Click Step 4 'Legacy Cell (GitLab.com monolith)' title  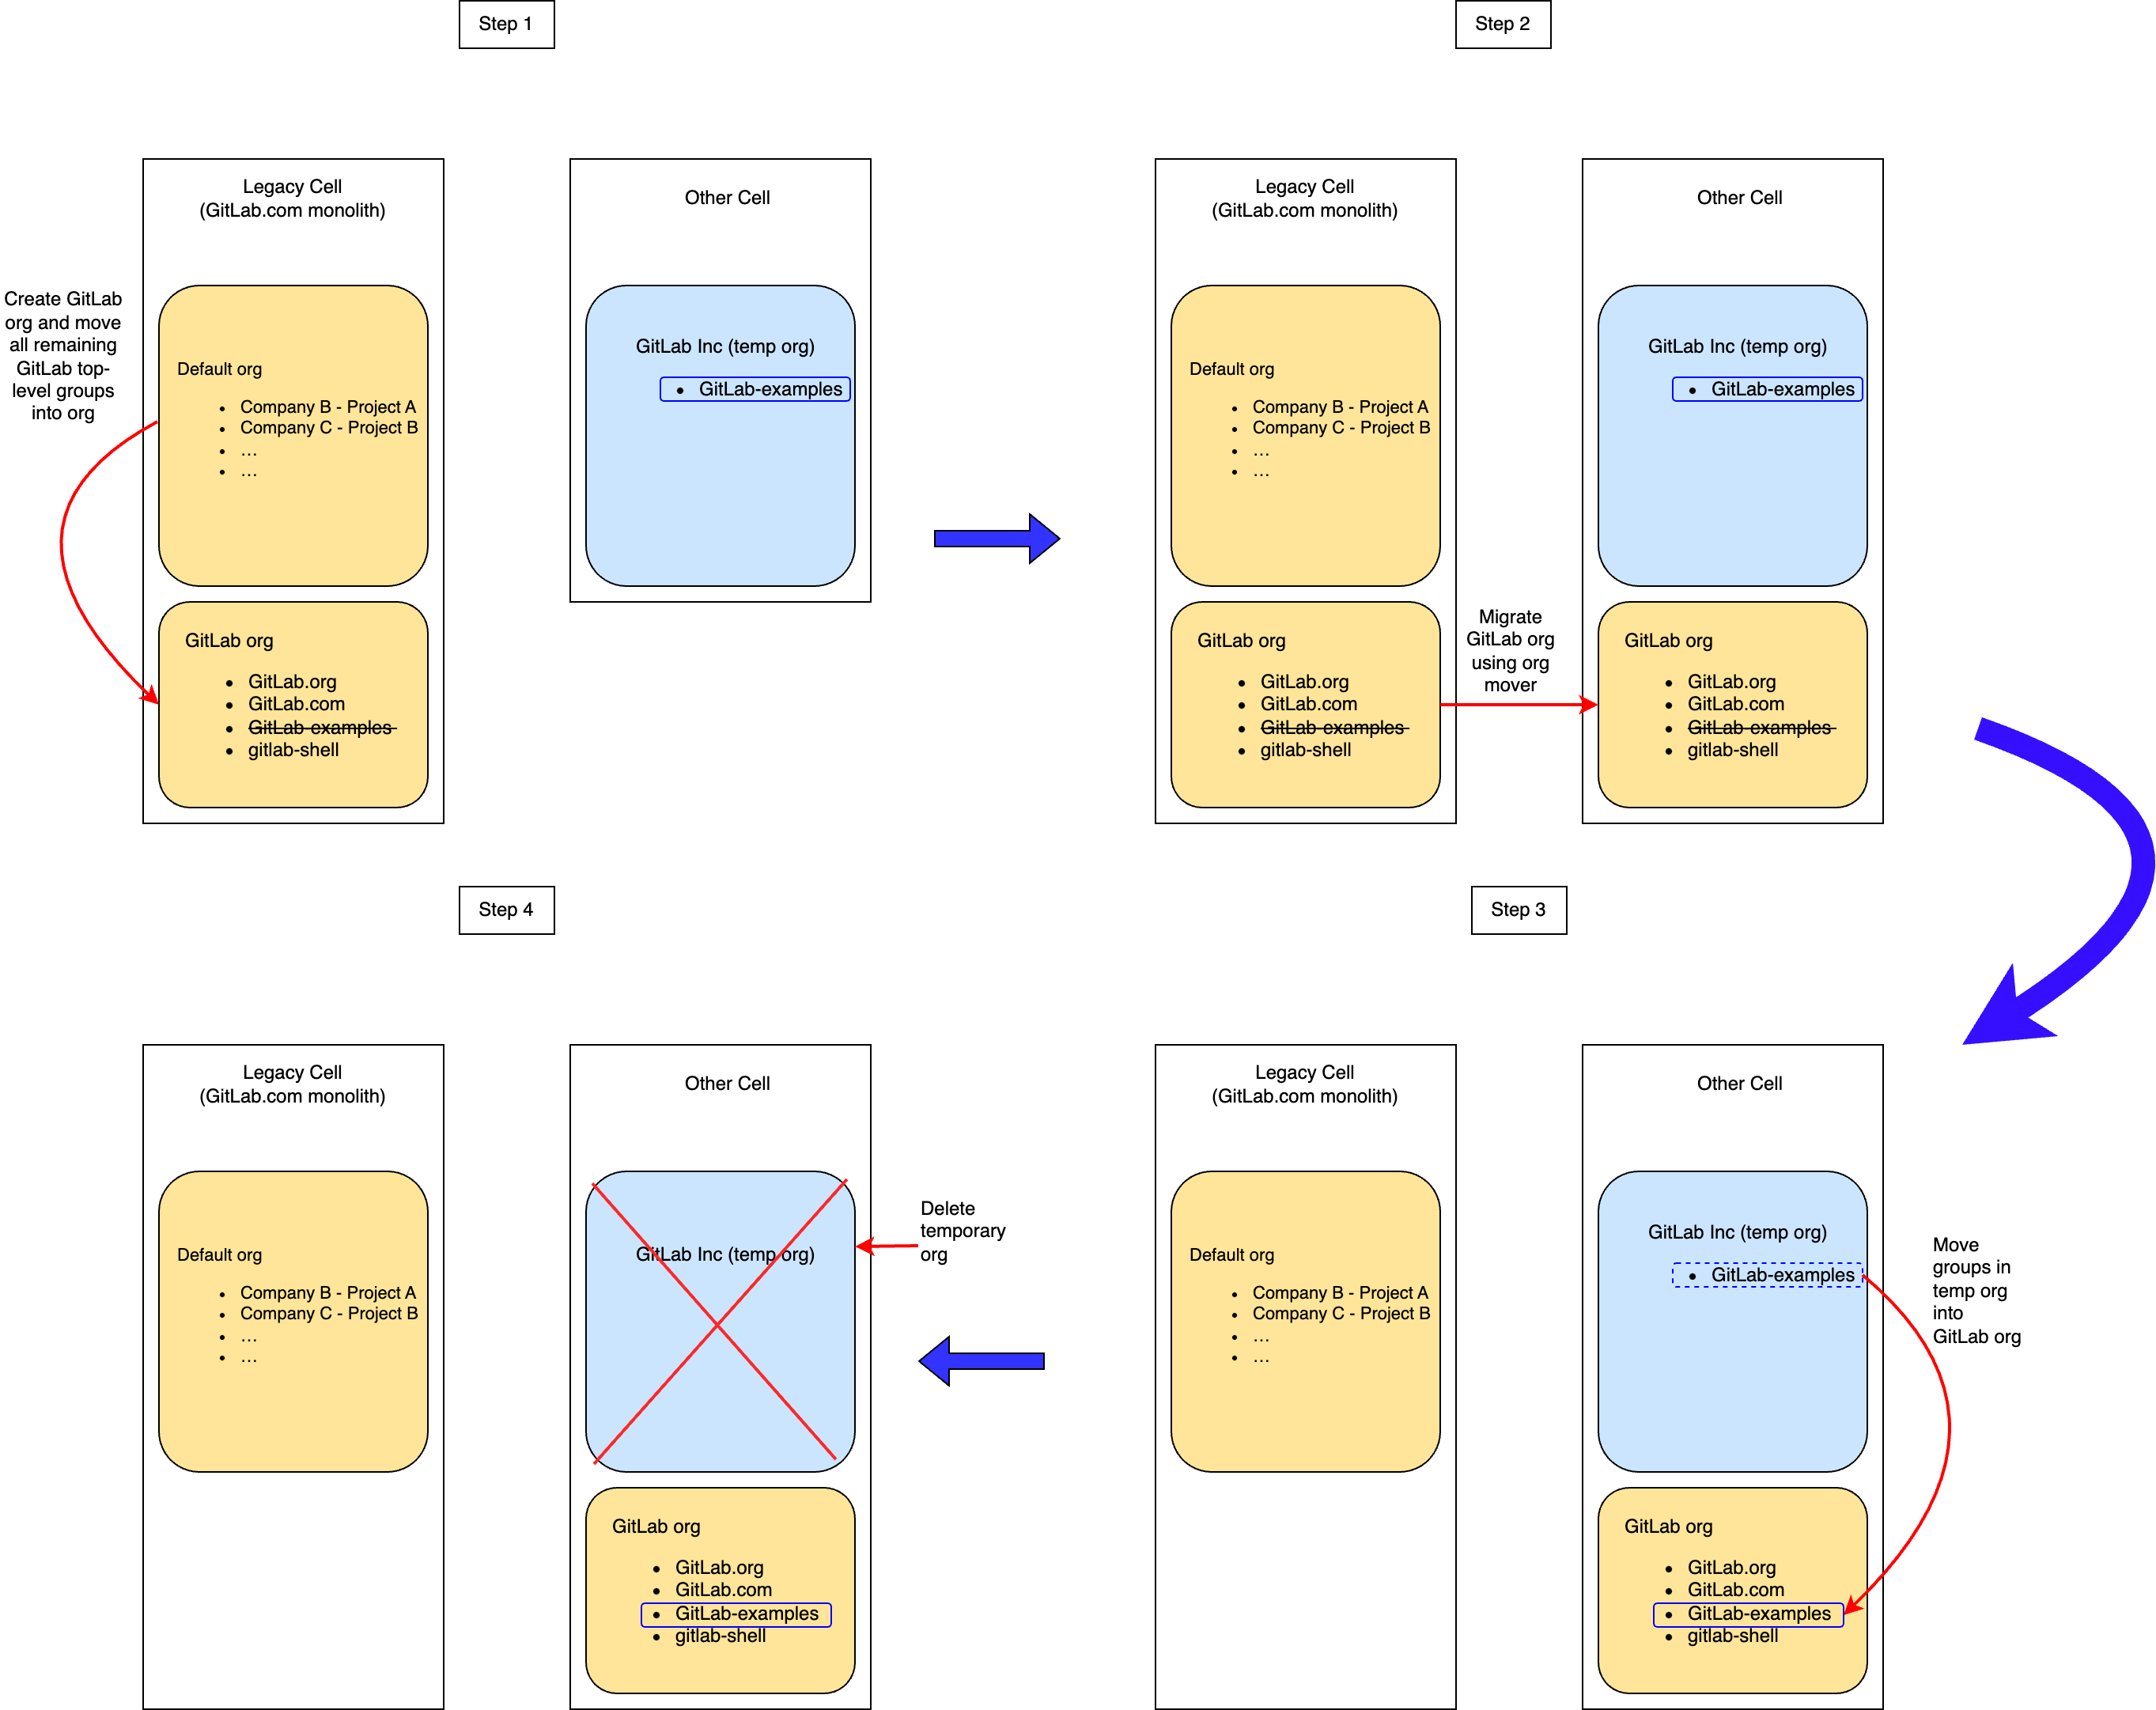click(x=292, y=1084)
